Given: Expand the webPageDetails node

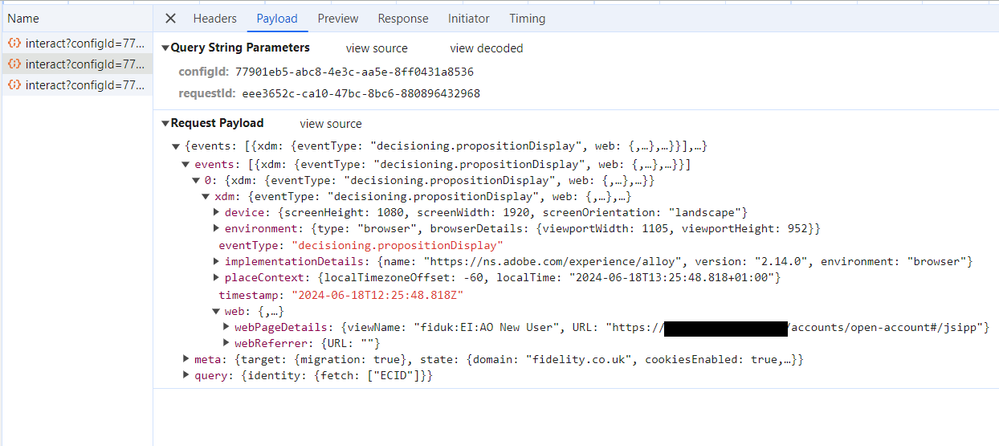Looking at the screenshot, I should coord(226,328).
